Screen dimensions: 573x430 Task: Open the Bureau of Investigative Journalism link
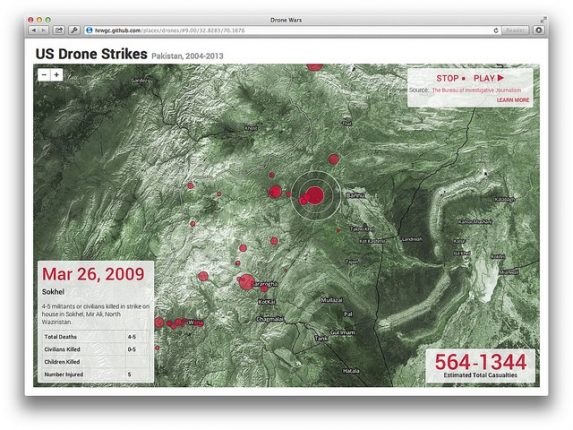pyautogui.click(x=476, y=90)
